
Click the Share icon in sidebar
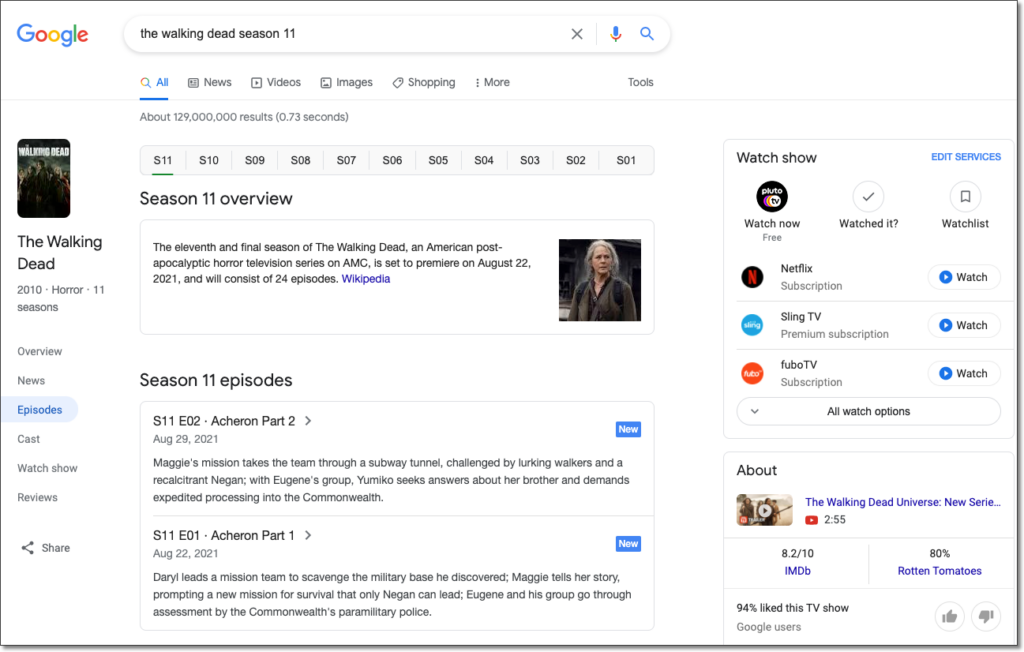click(x=27, y=547)
